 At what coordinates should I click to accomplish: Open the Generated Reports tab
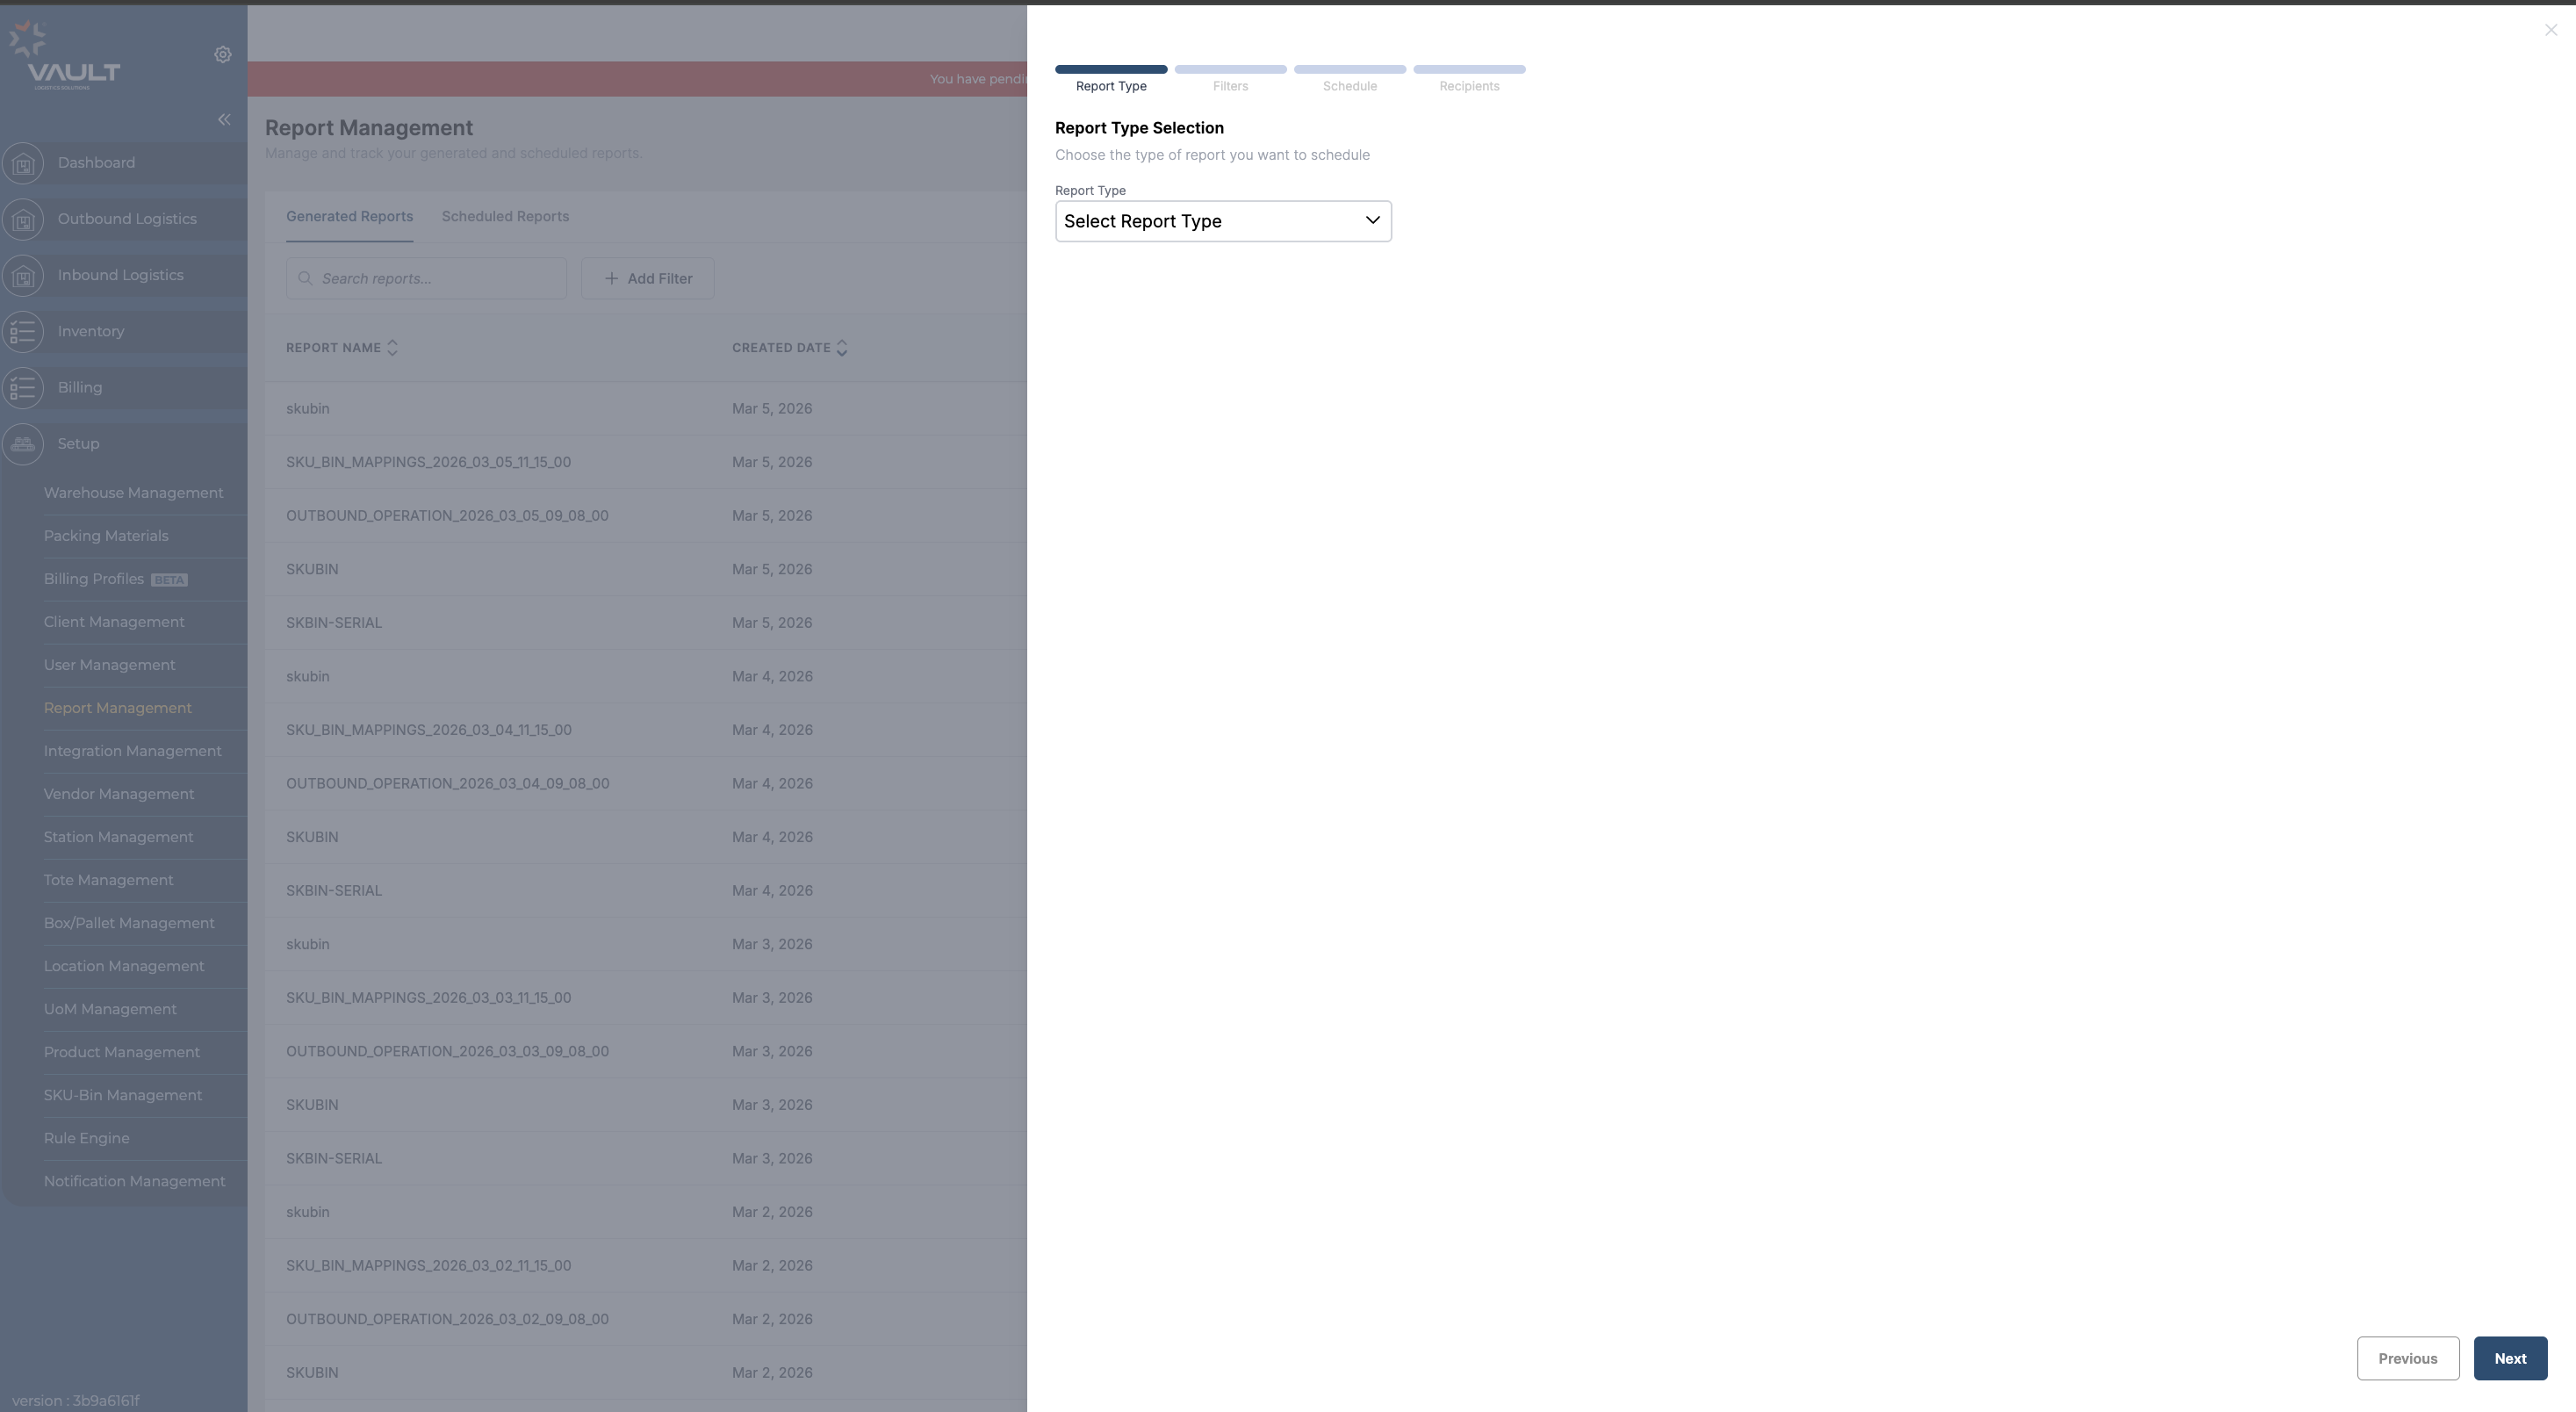coord(349,217)
